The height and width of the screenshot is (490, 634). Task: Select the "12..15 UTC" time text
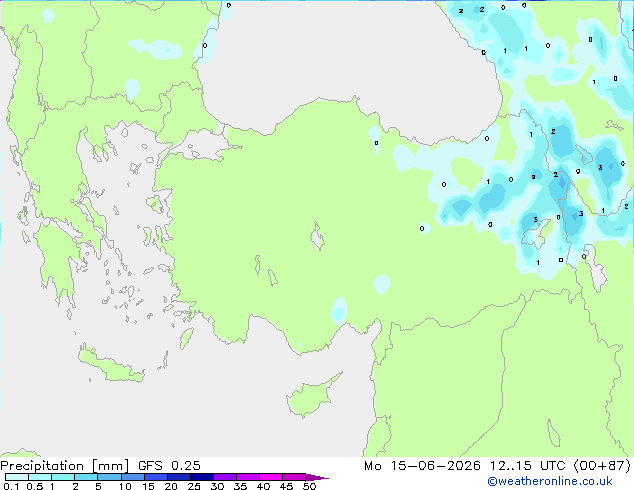click(527, 466)
